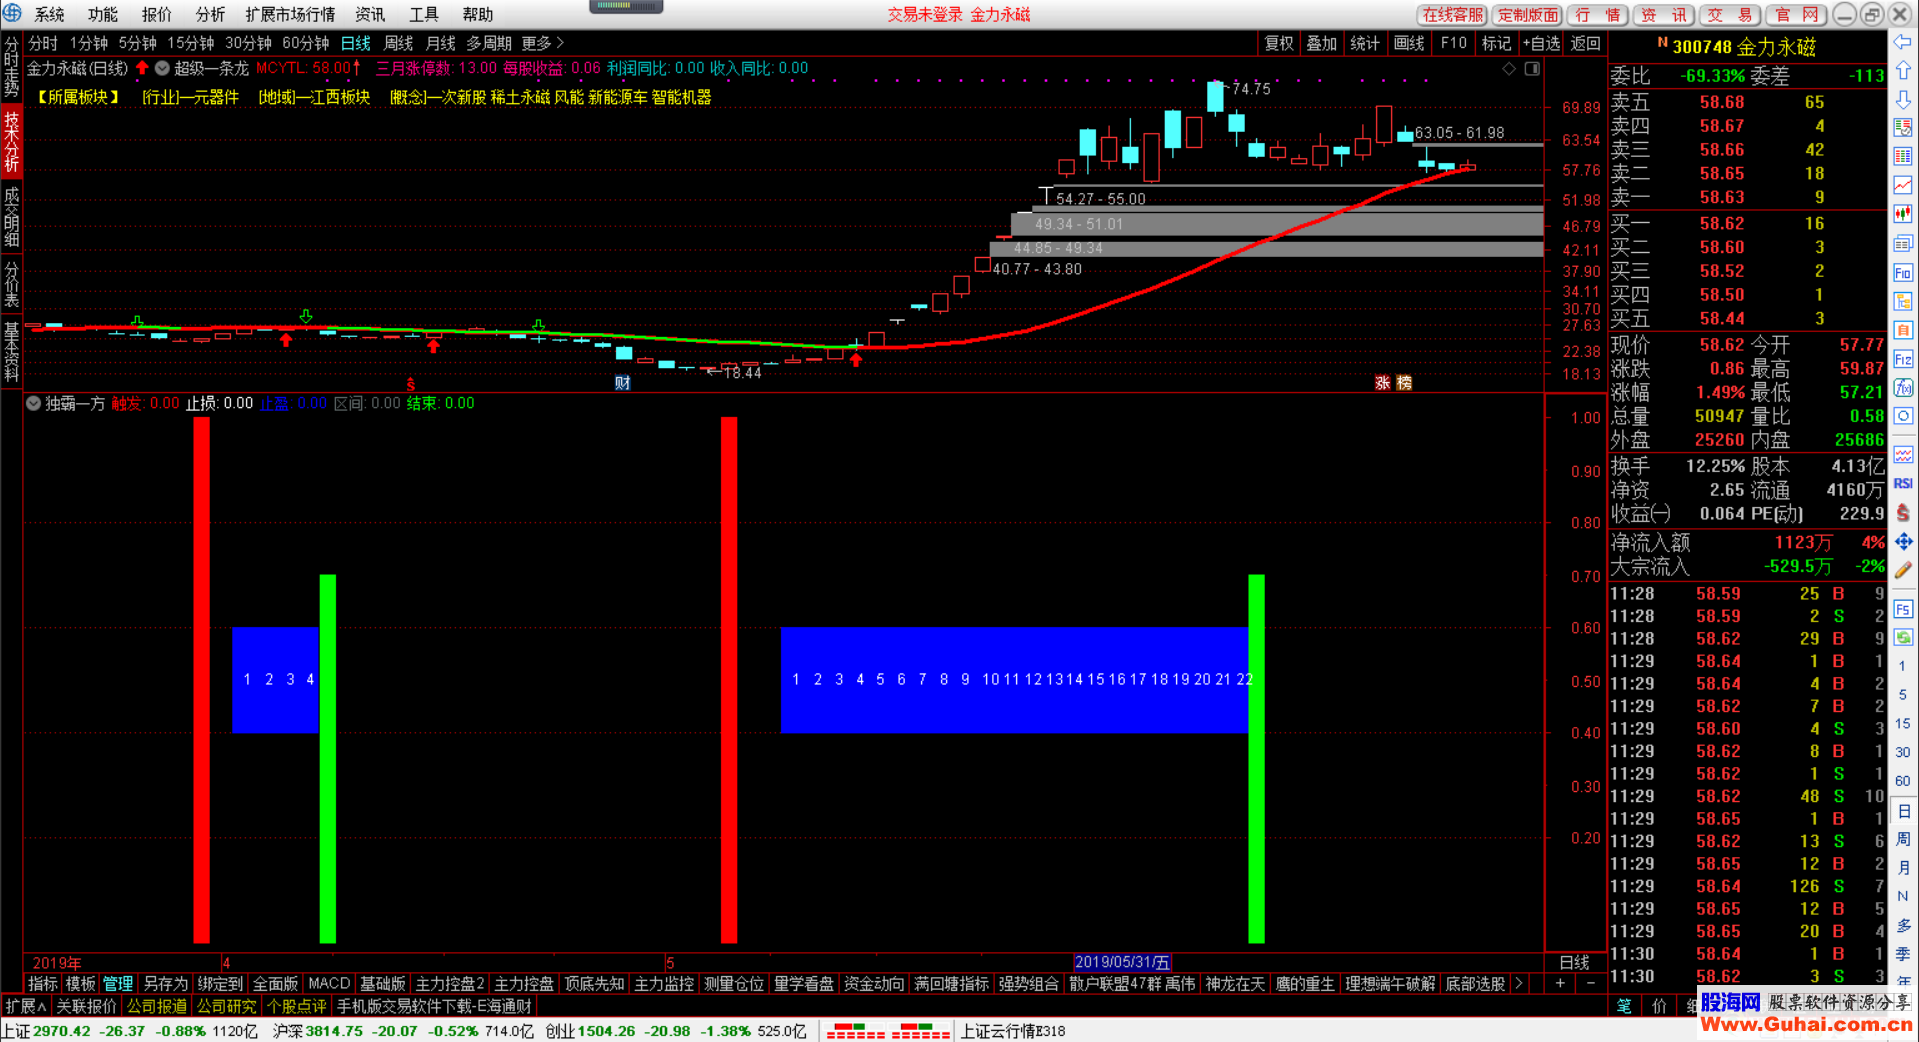The height and width of the screenshot is (1042, 1919).
Task: Switch to 周线 weekly period
Action: pyautogui.click(x=398, y=43)
